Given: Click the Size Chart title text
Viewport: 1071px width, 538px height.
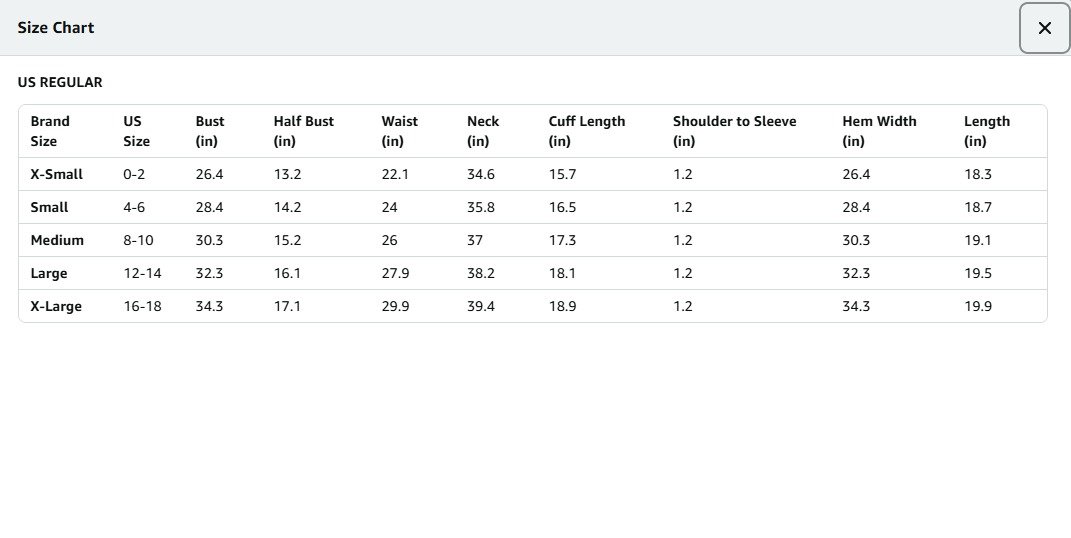Looking at the screenshot, I should tap(56, 28).
